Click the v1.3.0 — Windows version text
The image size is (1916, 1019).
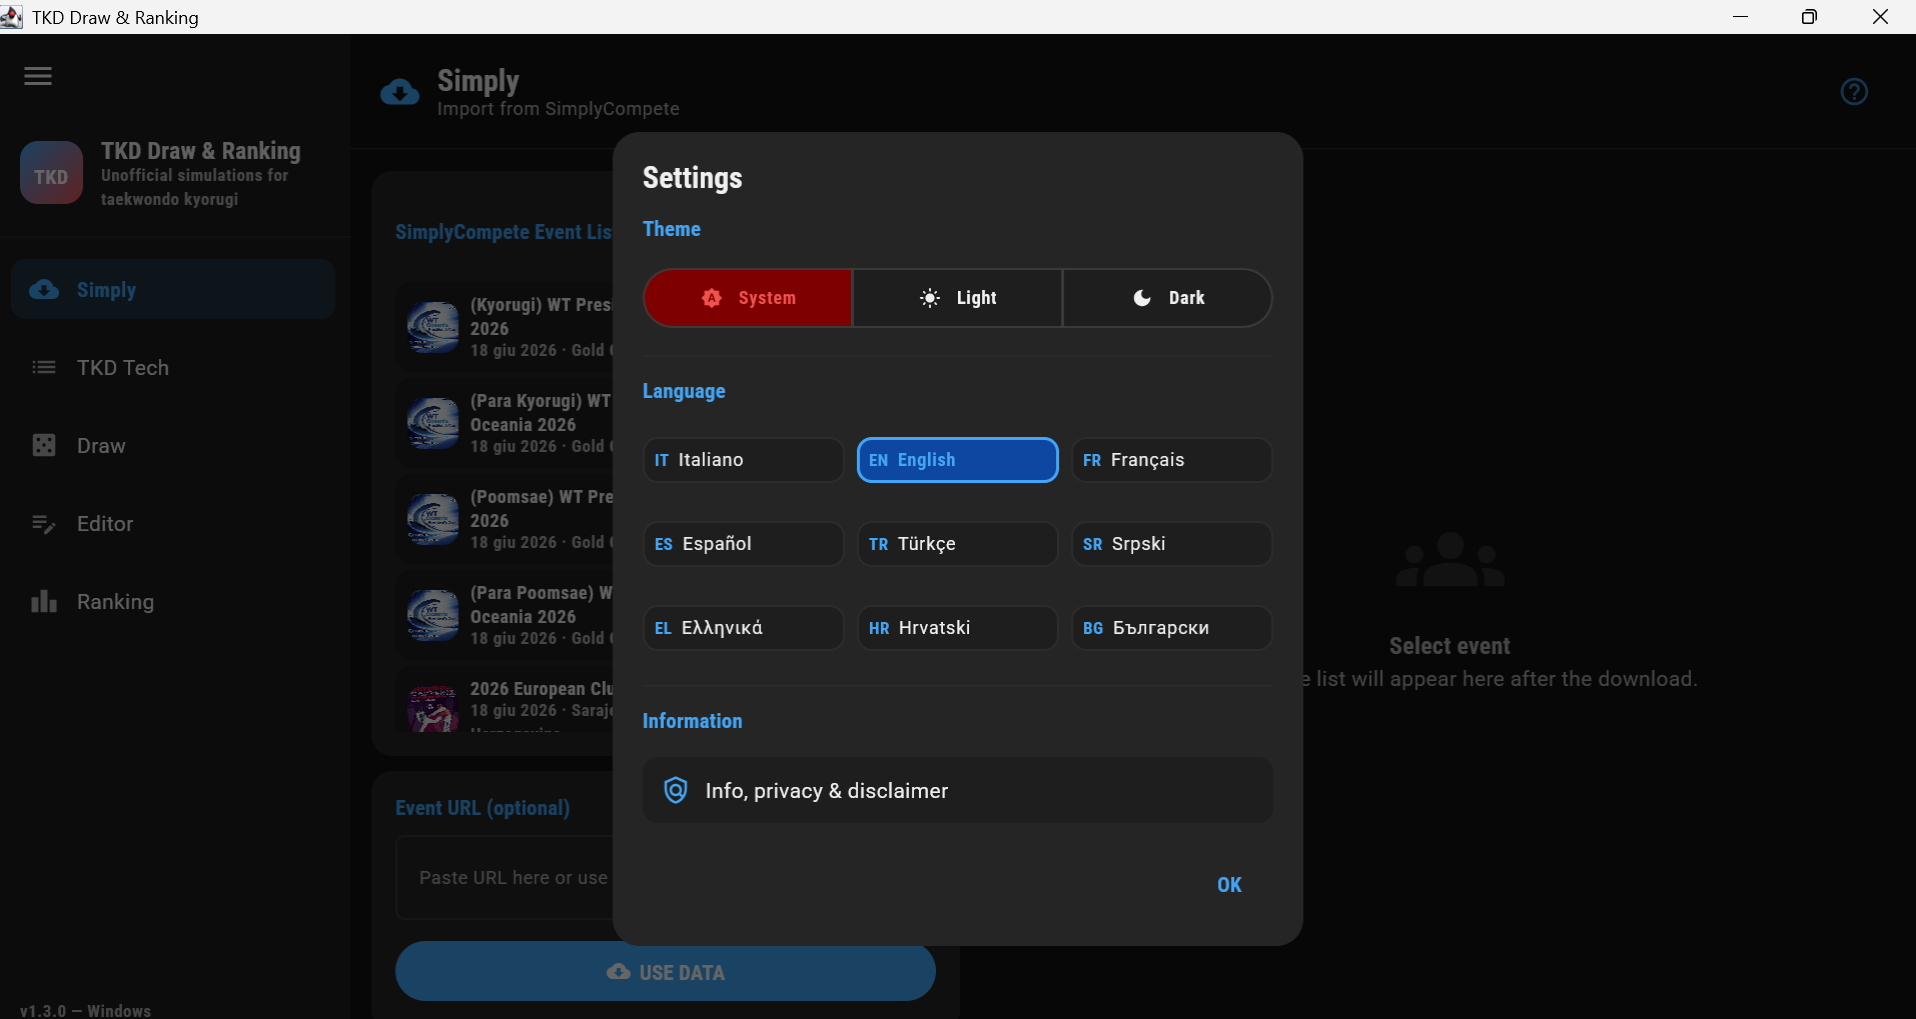point(86,1010)
